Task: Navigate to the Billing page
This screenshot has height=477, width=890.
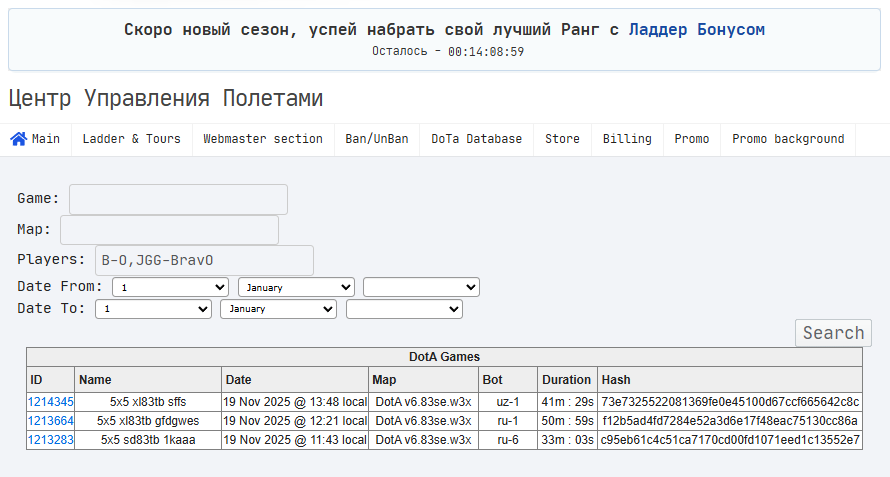Action: pos(627,139)
